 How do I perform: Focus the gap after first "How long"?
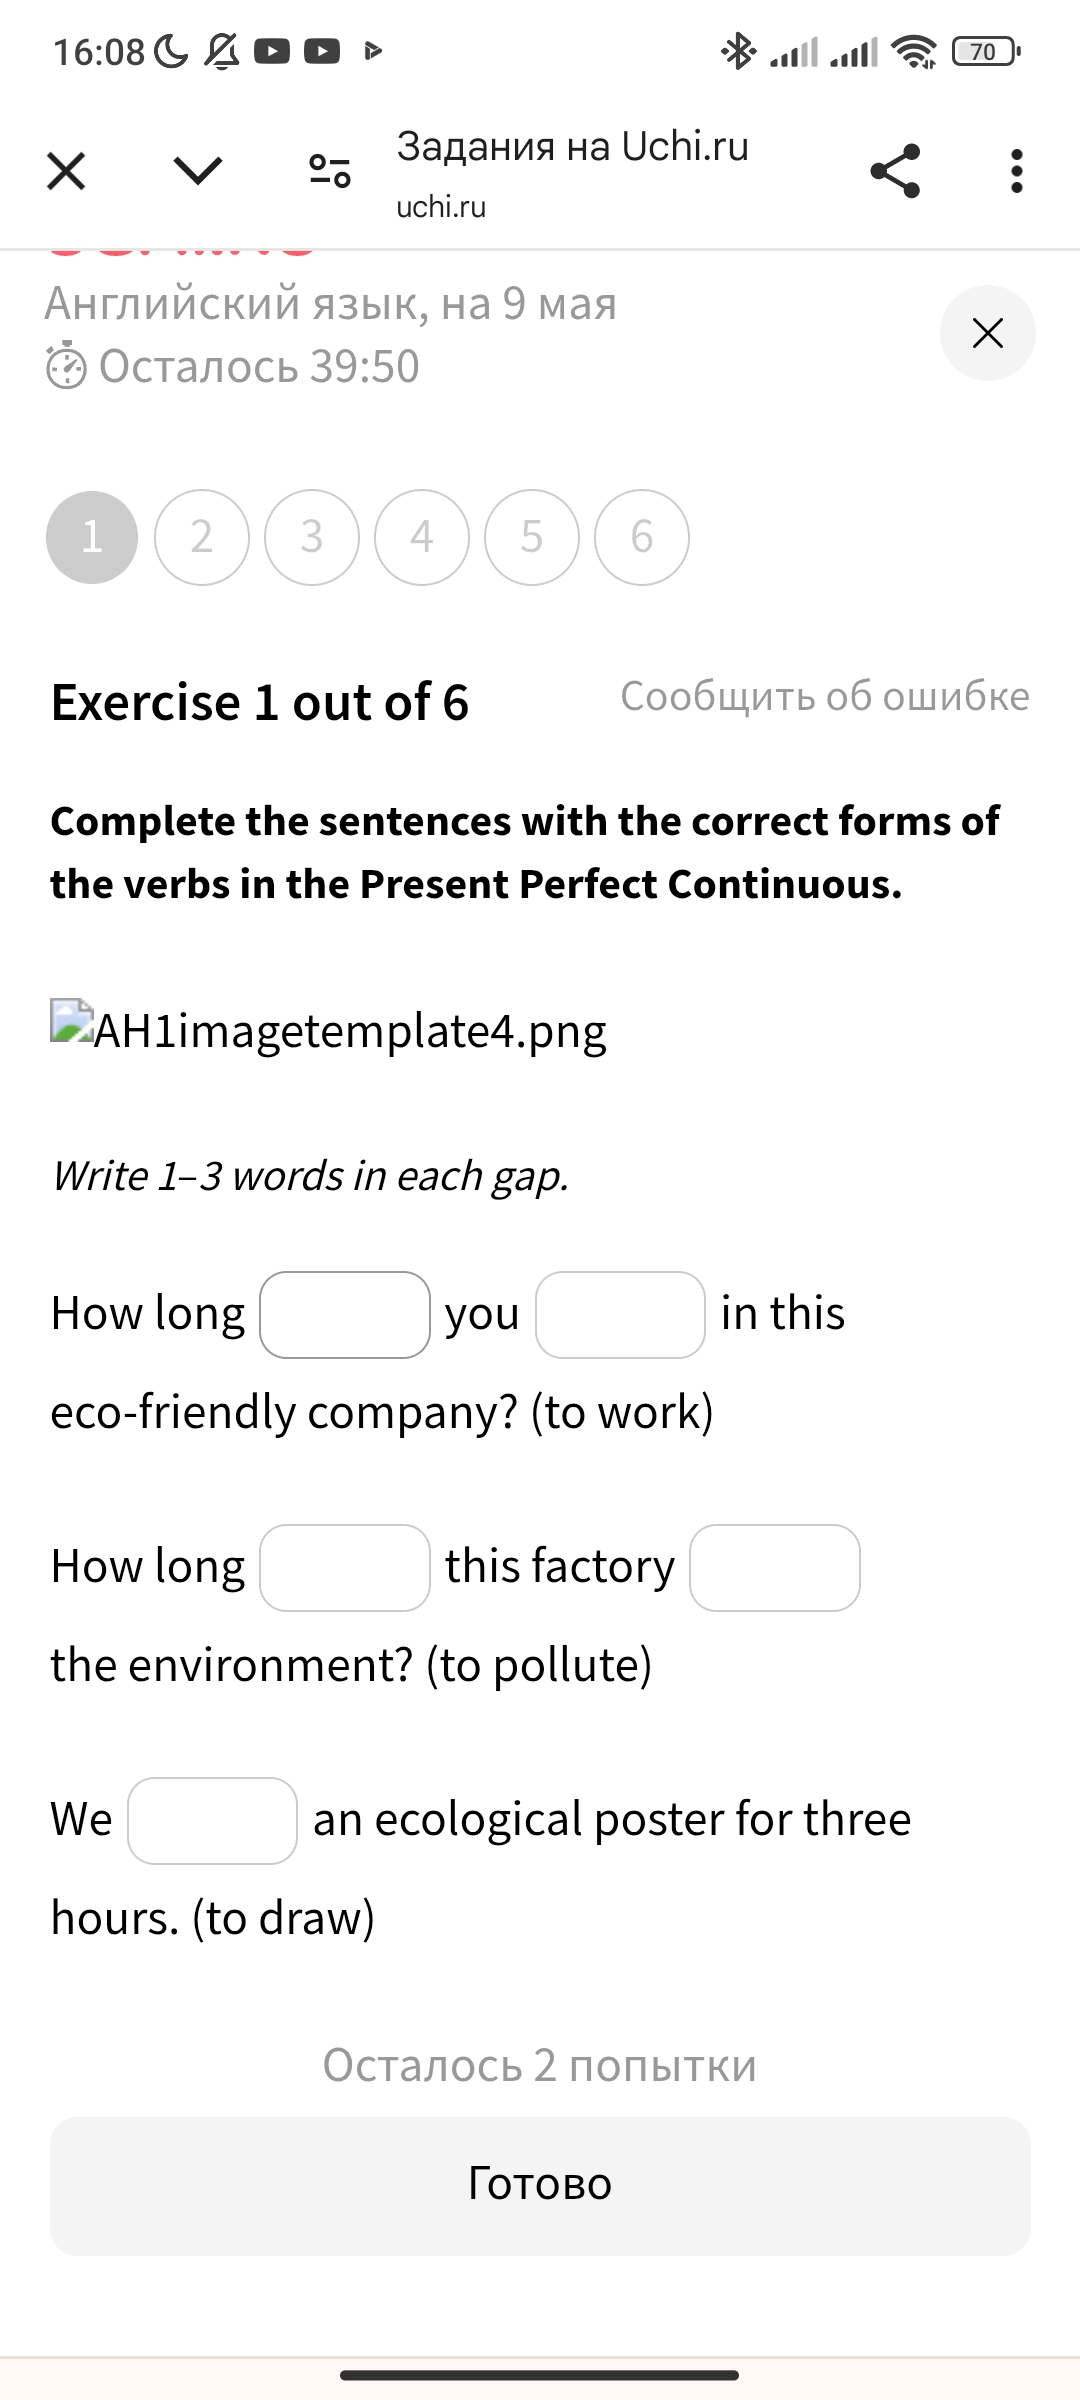[x=345, y=1315]
